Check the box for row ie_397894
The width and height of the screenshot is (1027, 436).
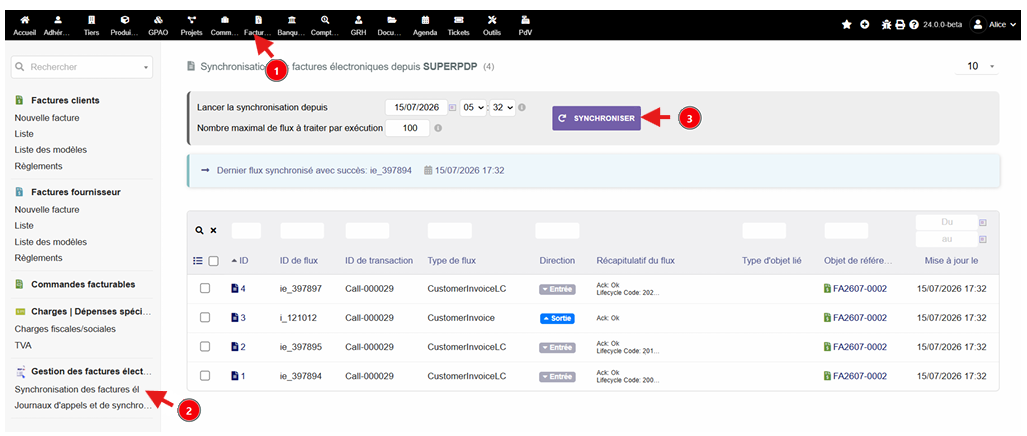tap(205, 376)
